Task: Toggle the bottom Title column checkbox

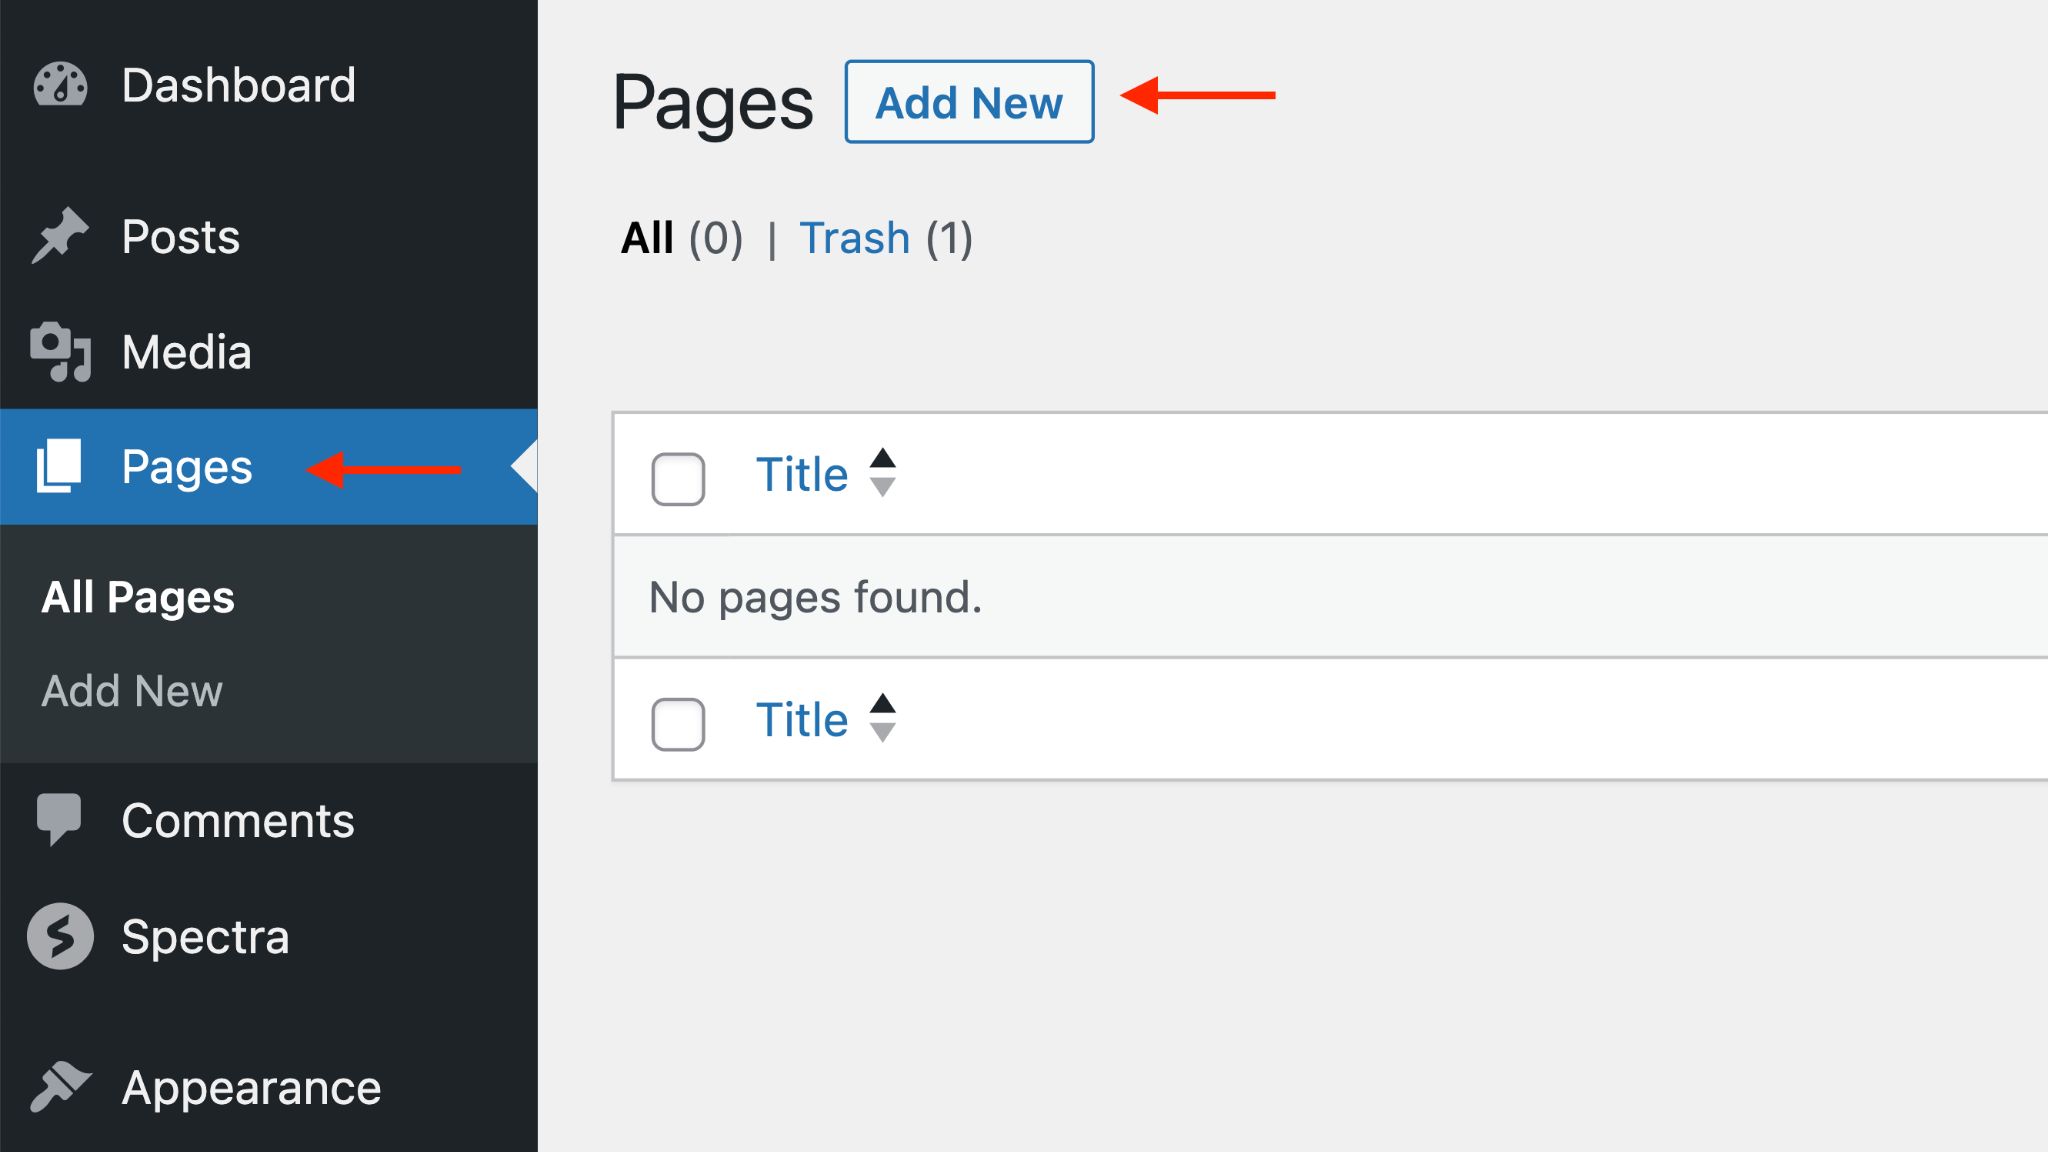Action: 677,722
